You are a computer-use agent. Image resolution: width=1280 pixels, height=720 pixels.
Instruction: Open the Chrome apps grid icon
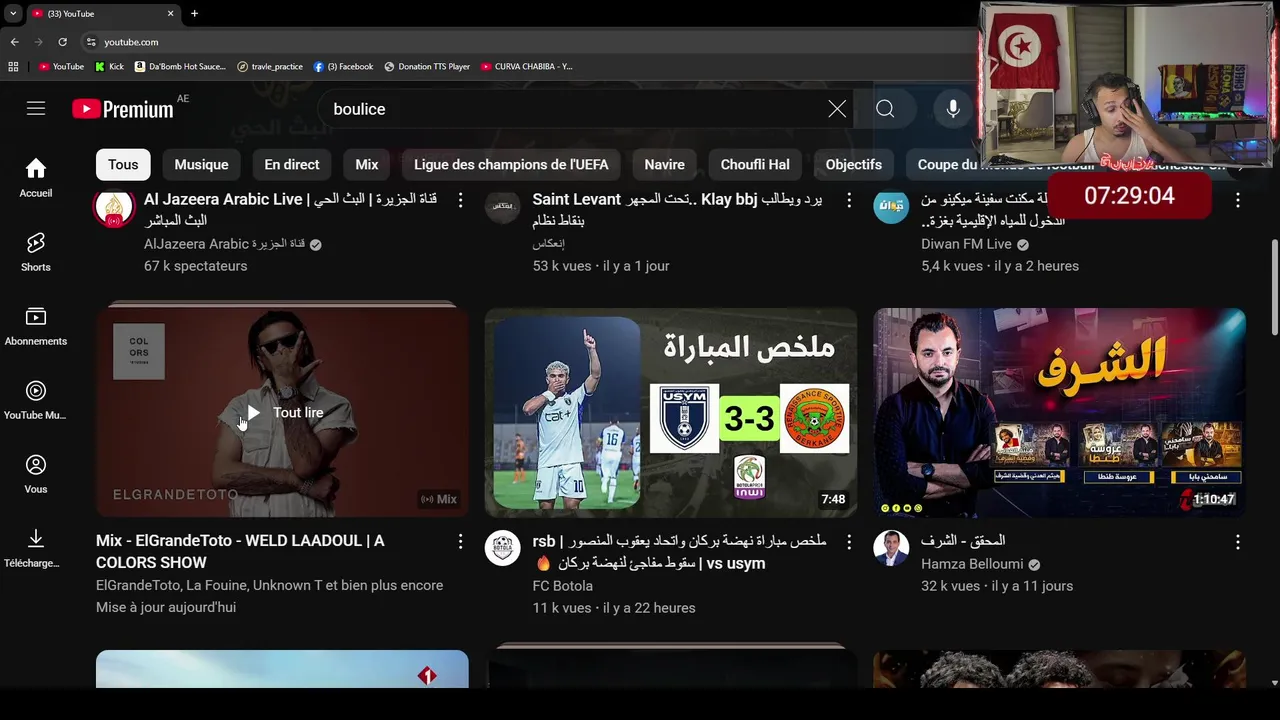(13, 67)
